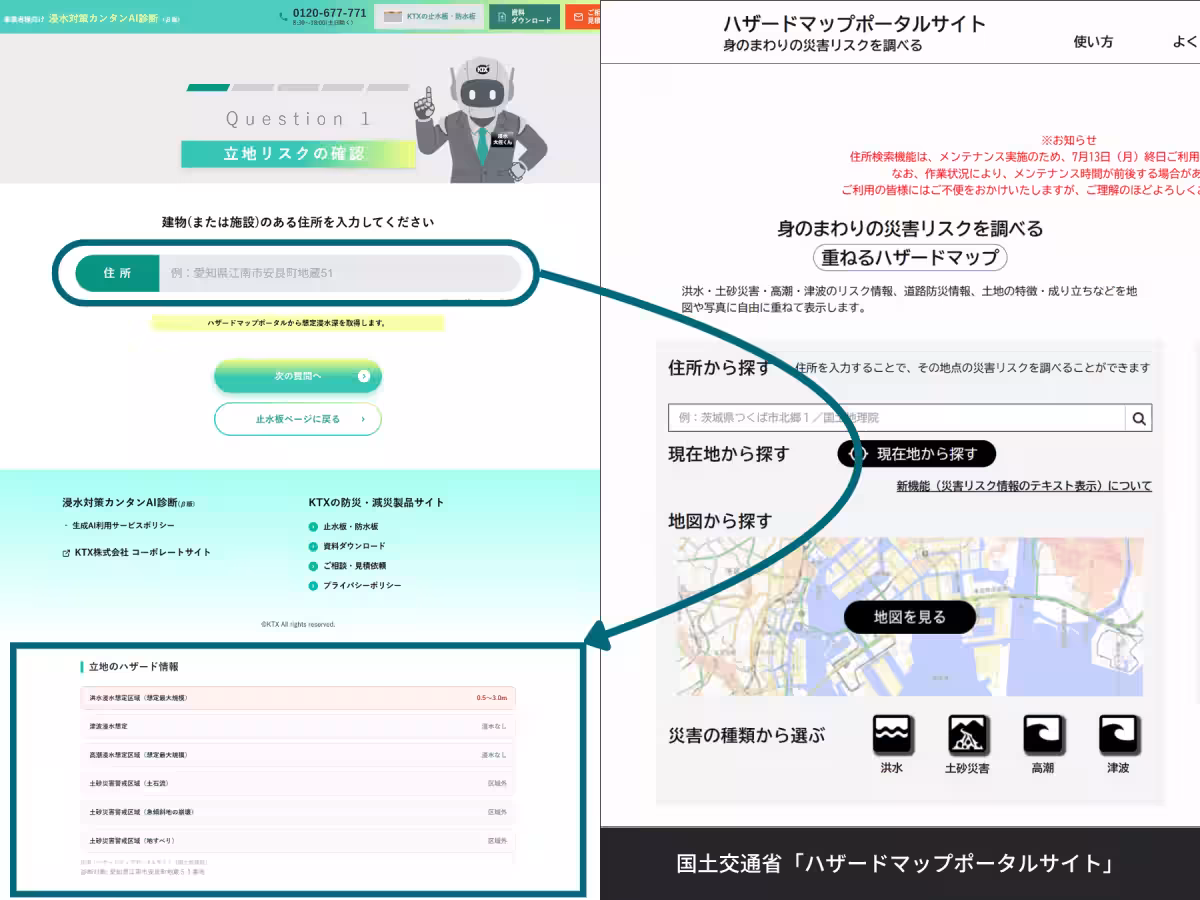Click the 地図から探す heading
This screenshot has width=1200, height=900.
720,521
